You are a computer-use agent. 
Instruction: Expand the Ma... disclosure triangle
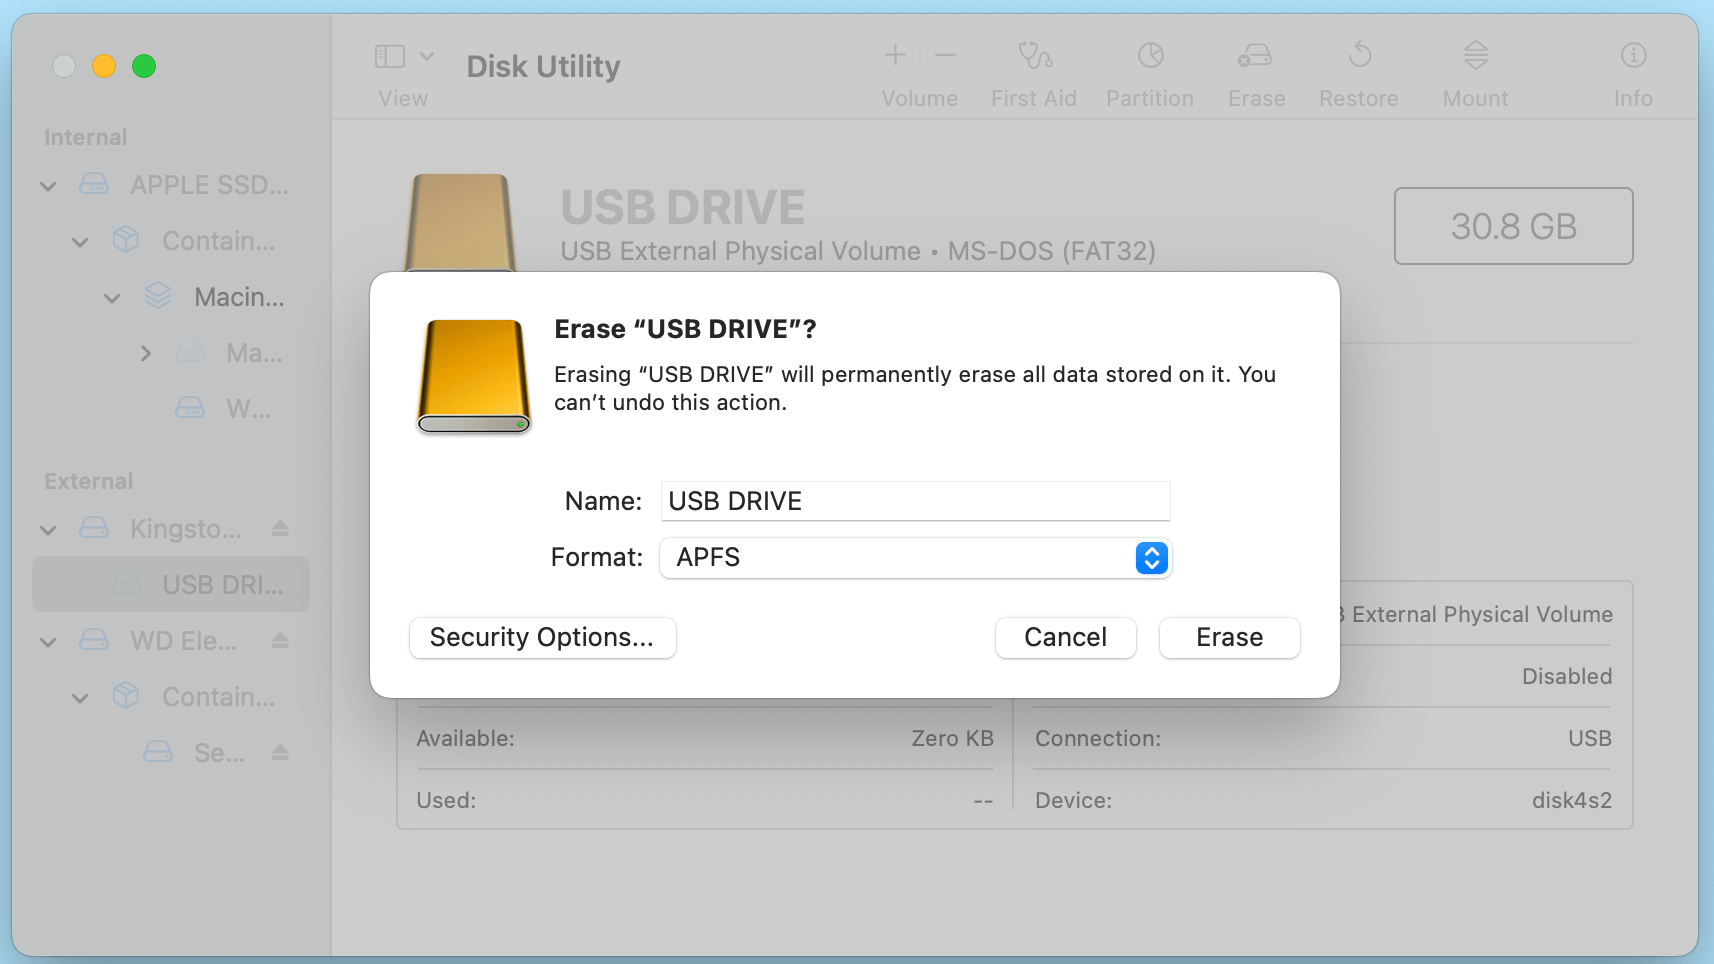(x=146, y=353)
